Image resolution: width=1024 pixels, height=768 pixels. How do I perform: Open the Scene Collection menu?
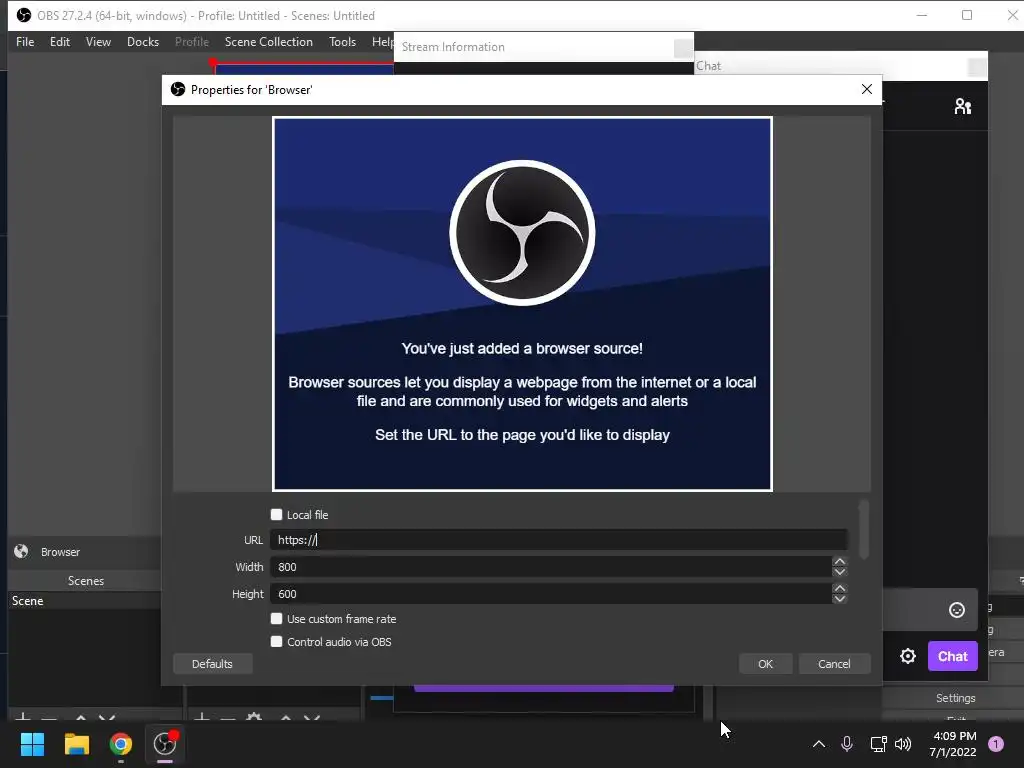tap(268, 42)
